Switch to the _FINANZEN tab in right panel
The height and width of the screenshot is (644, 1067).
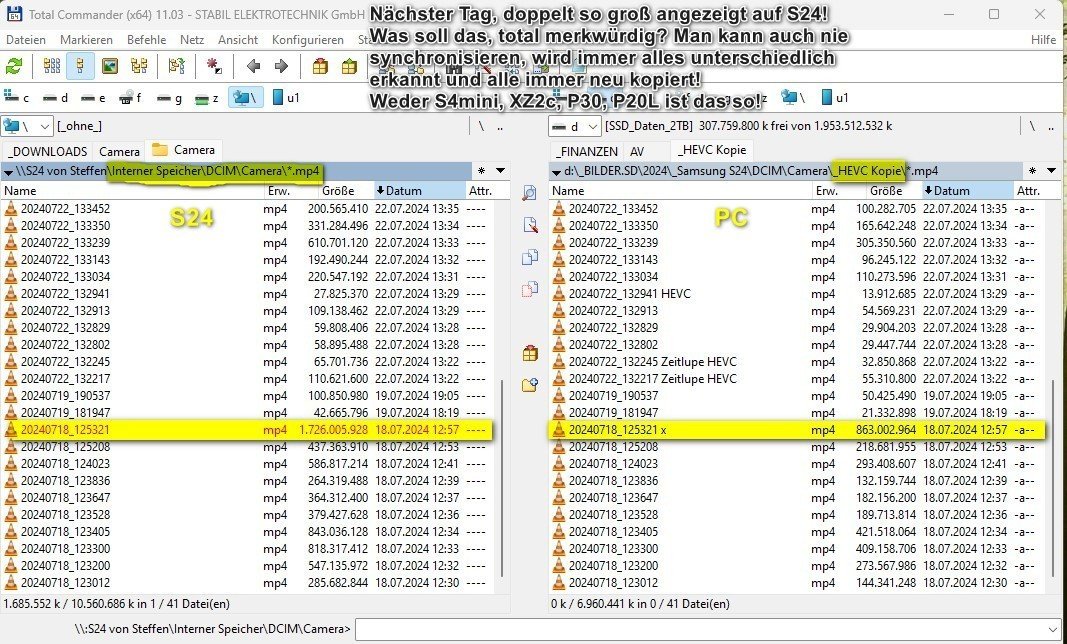click(587, 150)
